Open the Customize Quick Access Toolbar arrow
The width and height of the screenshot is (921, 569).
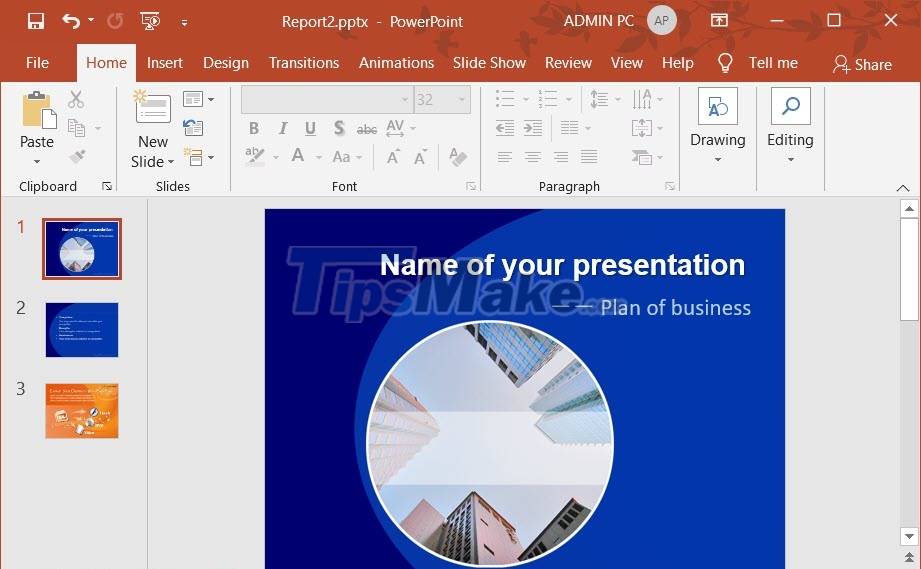tap(184, 23)
